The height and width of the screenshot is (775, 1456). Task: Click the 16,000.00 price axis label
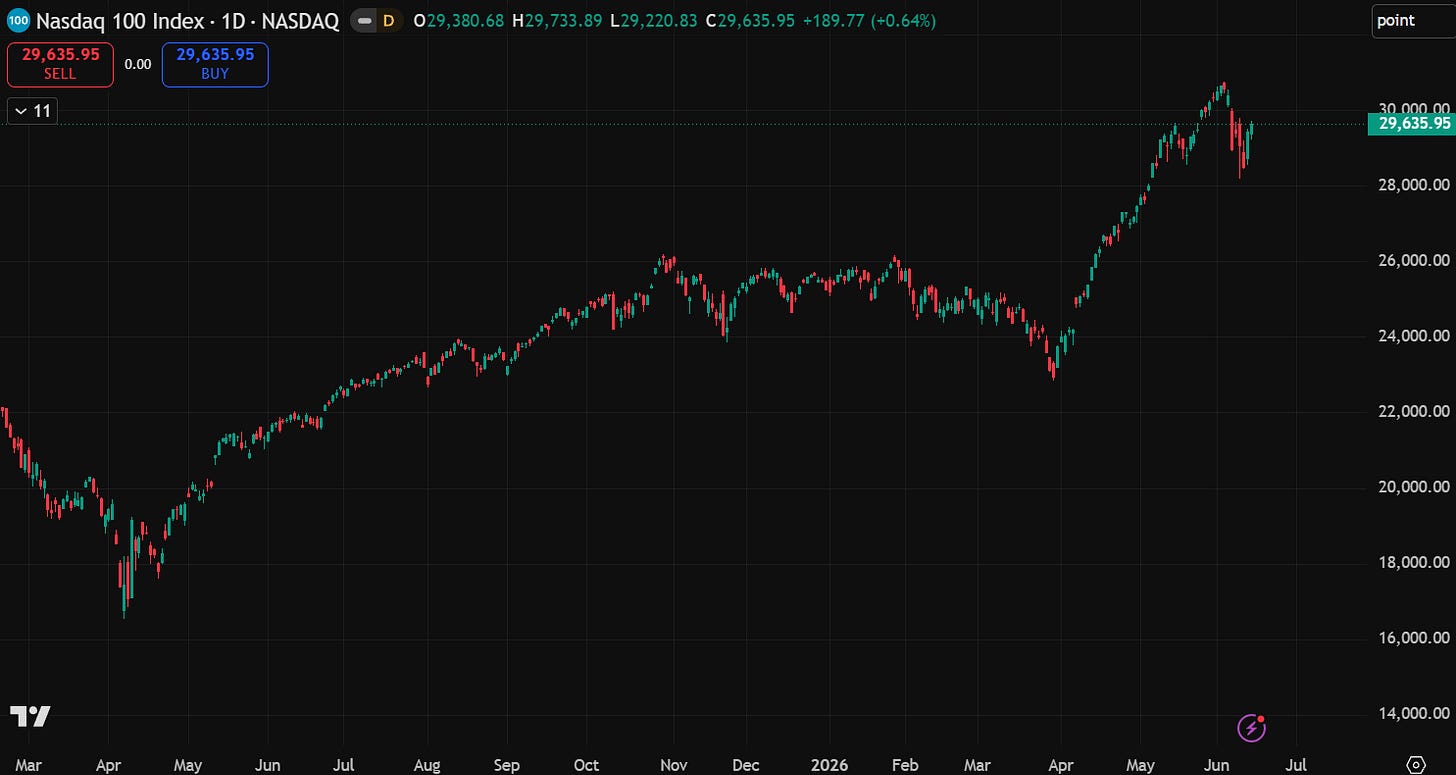pos(1413,638)
